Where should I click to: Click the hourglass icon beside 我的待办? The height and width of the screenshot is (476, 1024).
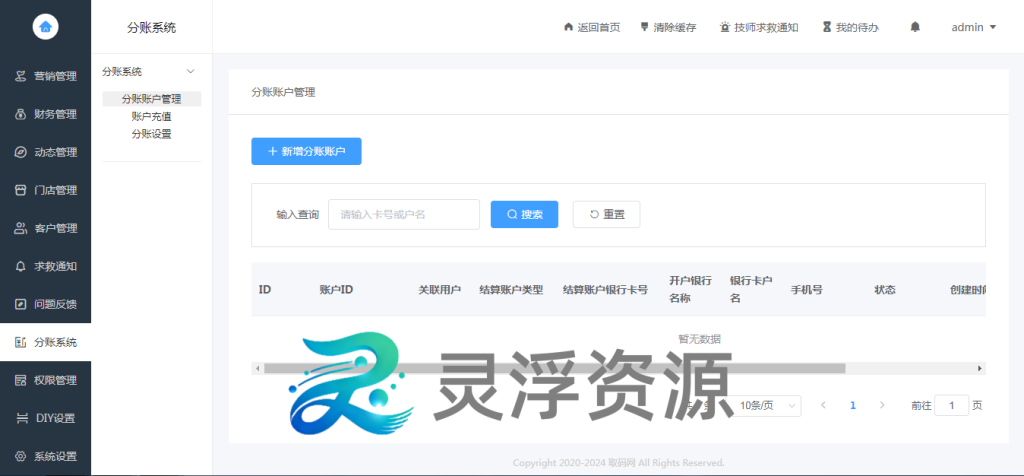coord(827,27)
